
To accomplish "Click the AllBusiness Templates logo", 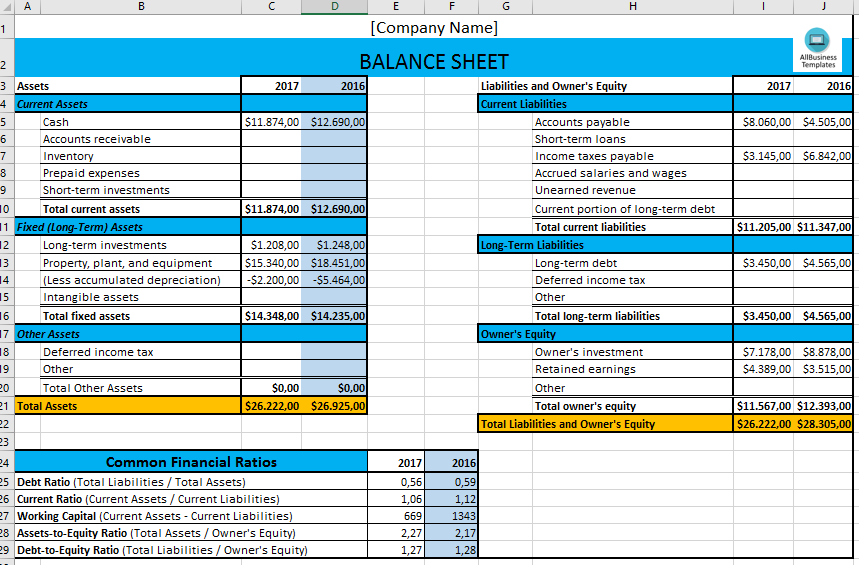I will [x=818, y=48].
